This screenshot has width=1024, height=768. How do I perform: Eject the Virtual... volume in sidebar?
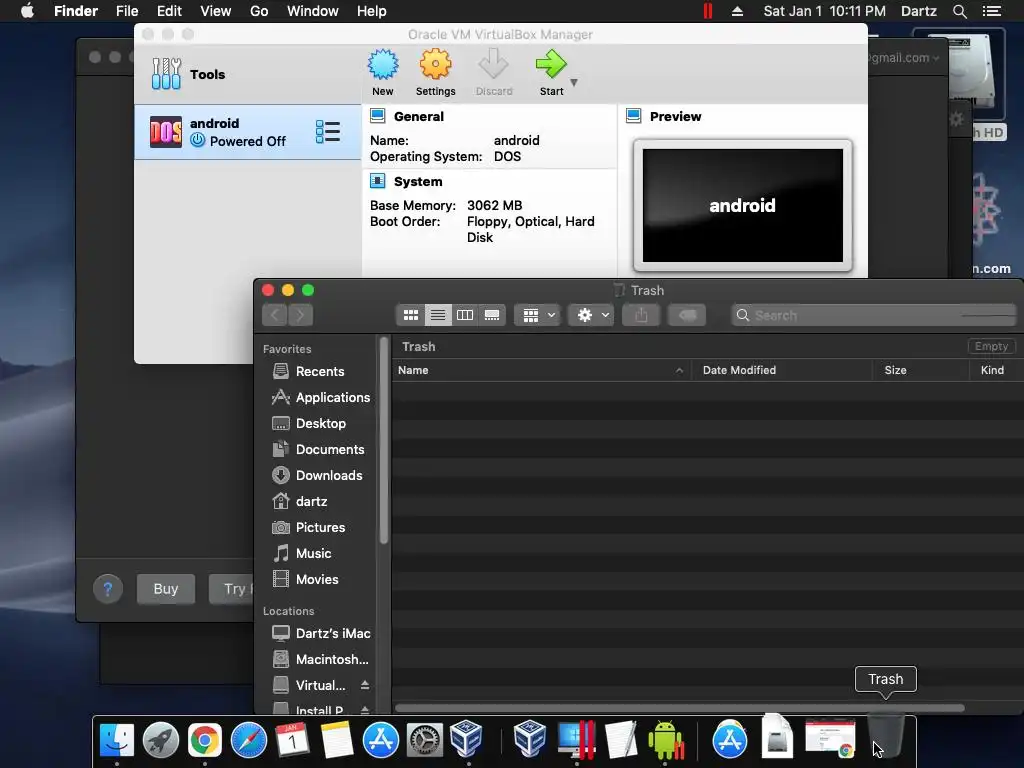[365, 685]
